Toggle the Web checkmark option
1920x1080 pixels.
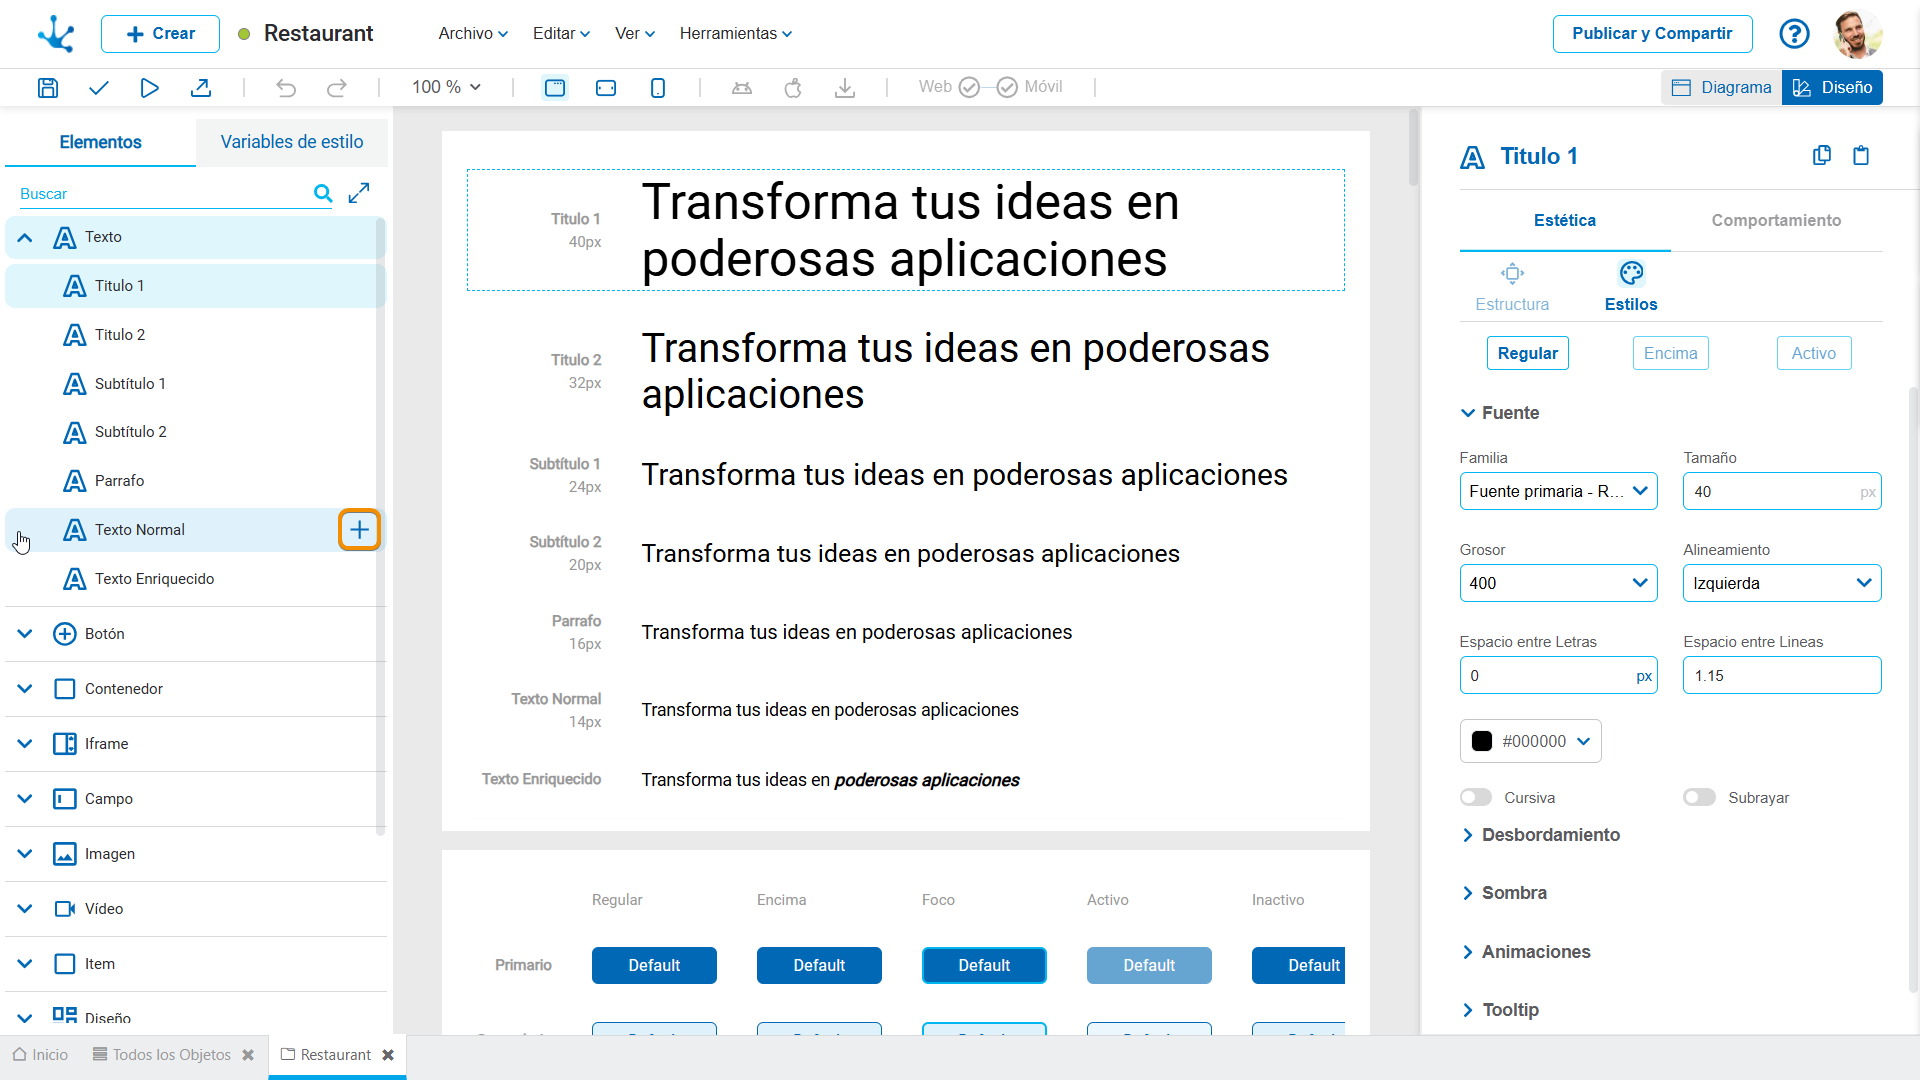coord(968,88)
